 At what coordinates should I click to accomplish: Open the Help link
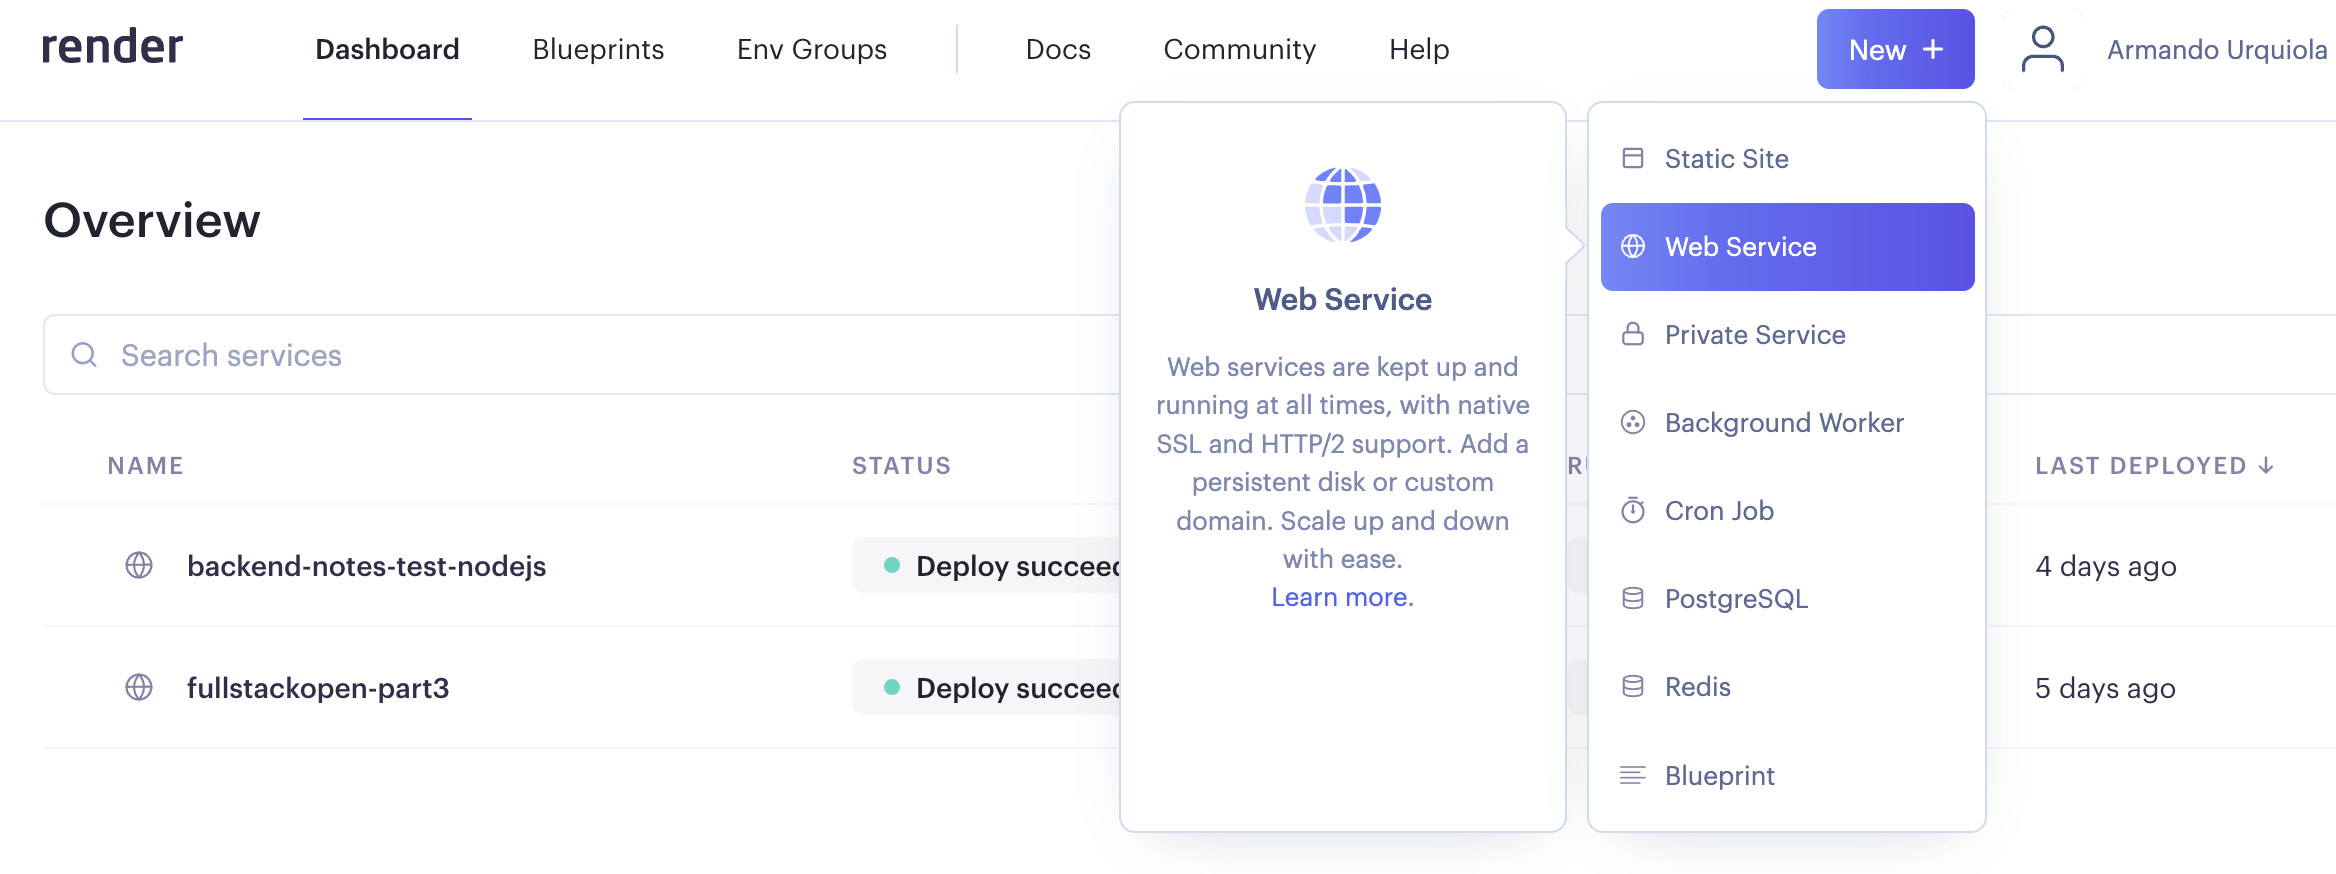[x=1419, y=49]
